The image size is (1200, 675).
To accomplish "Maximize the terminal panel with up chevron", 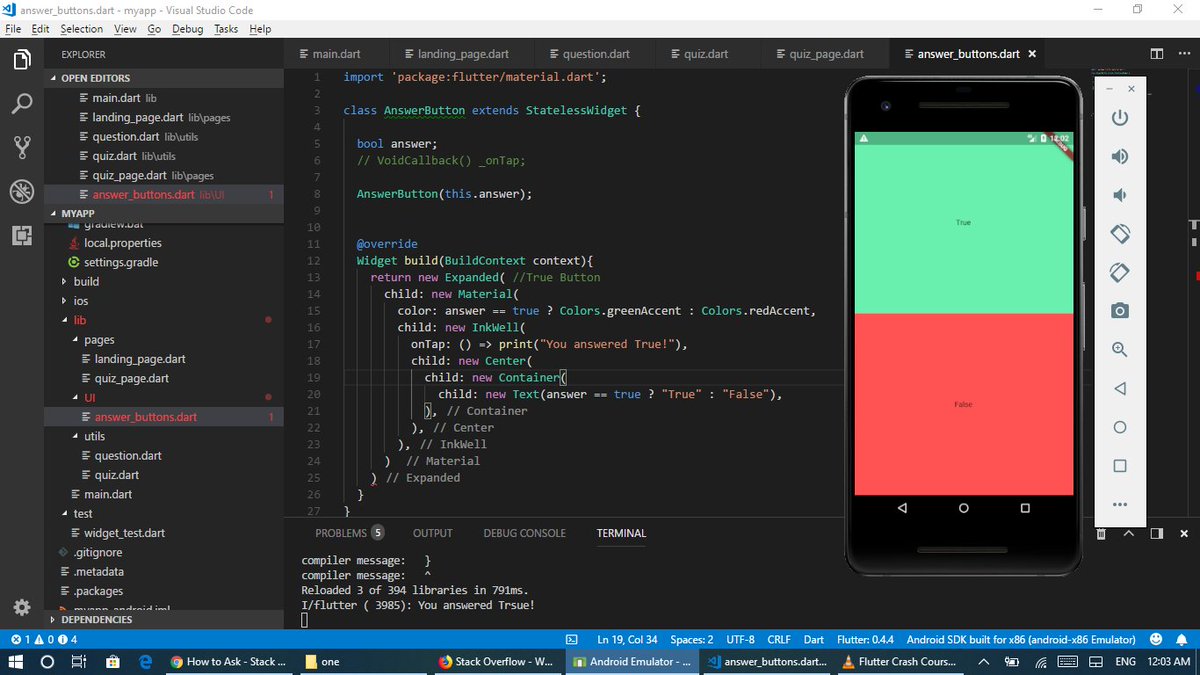I will tap(1129, 534).
